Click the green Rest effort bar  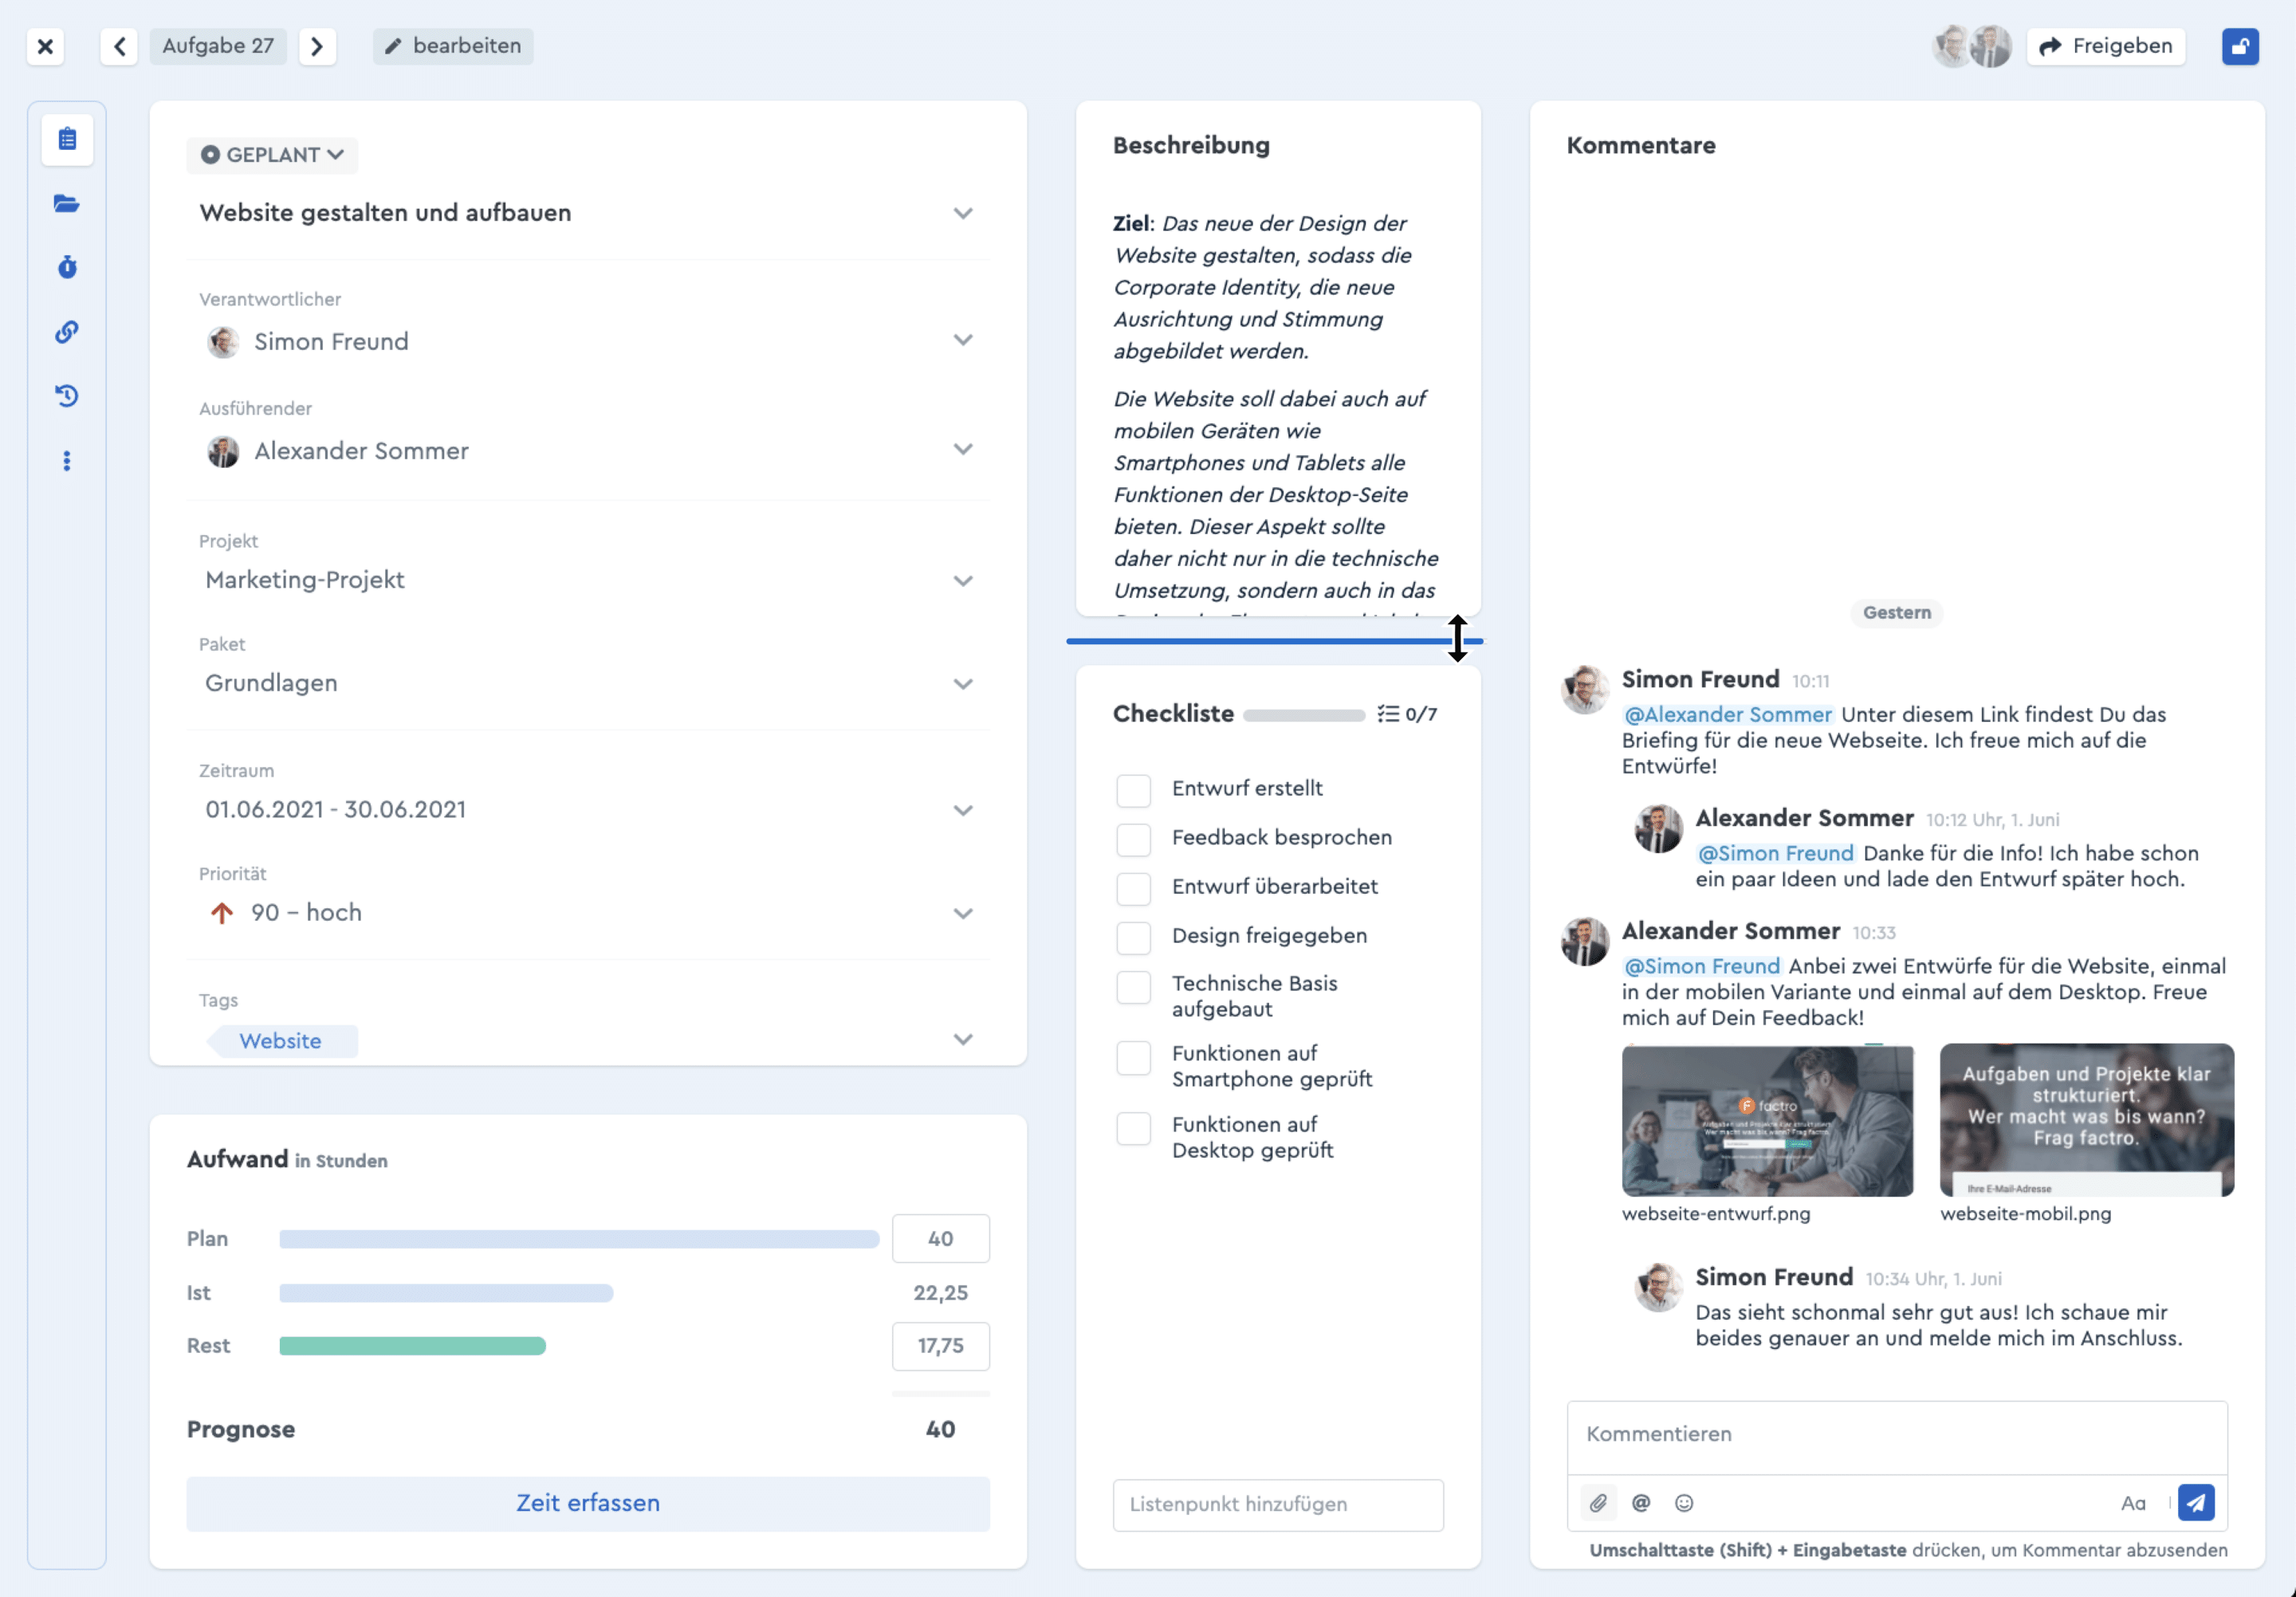point(412,1346)
